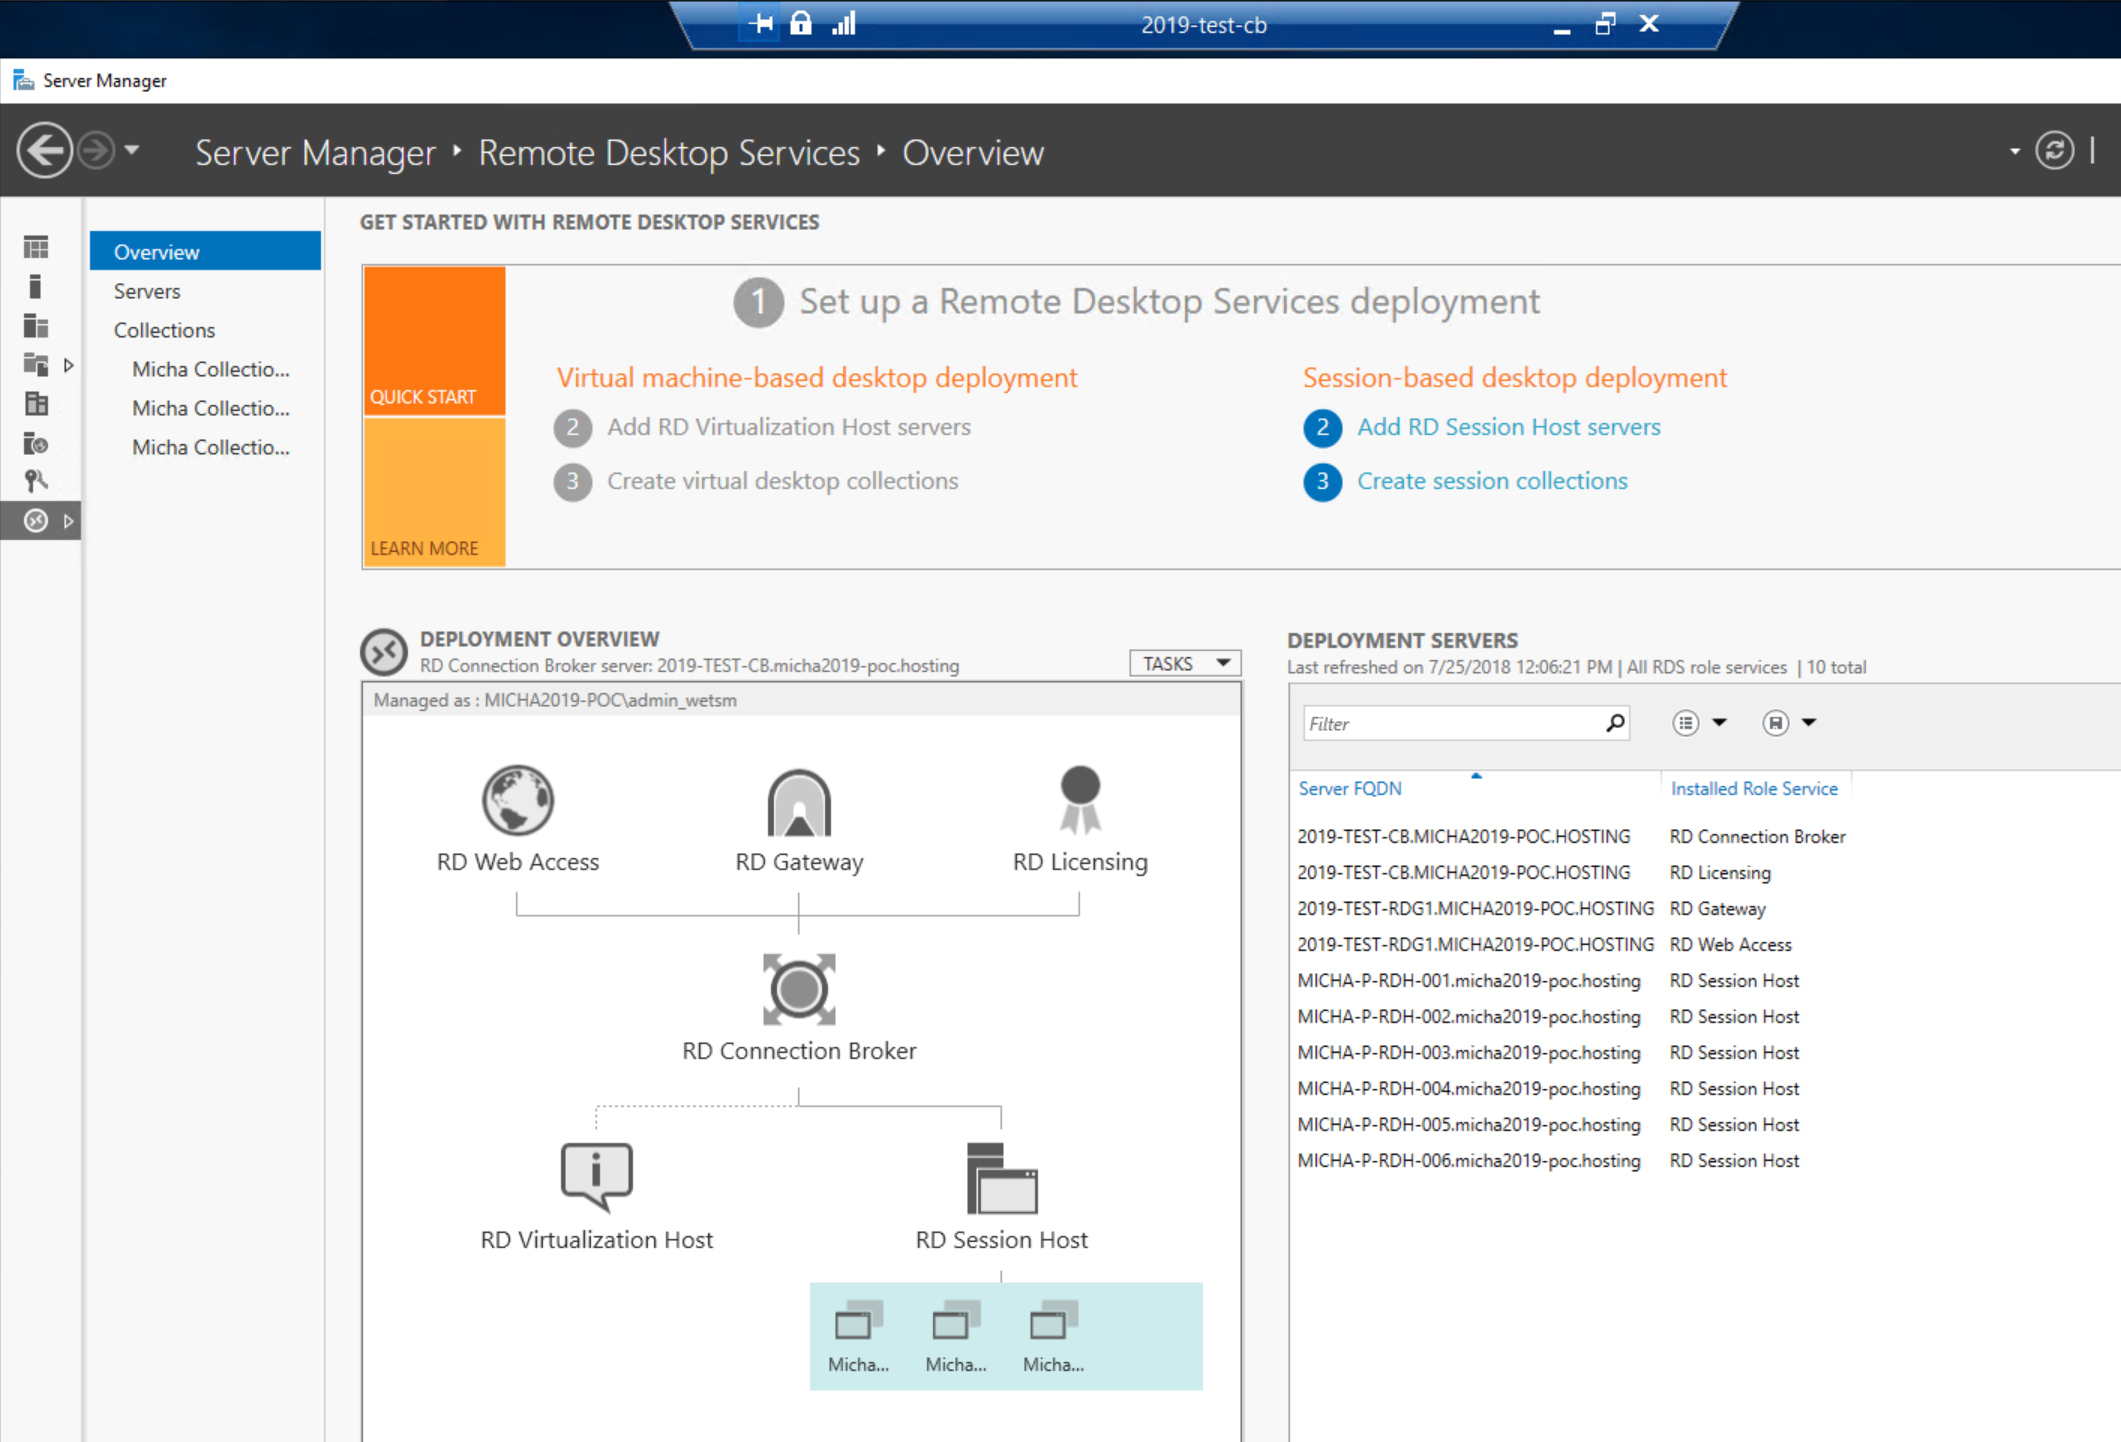This screenshot has width=2121, height=1442.
Task: Open the Deployment Overview TASKS dropdown
Action: (1185, 664)
